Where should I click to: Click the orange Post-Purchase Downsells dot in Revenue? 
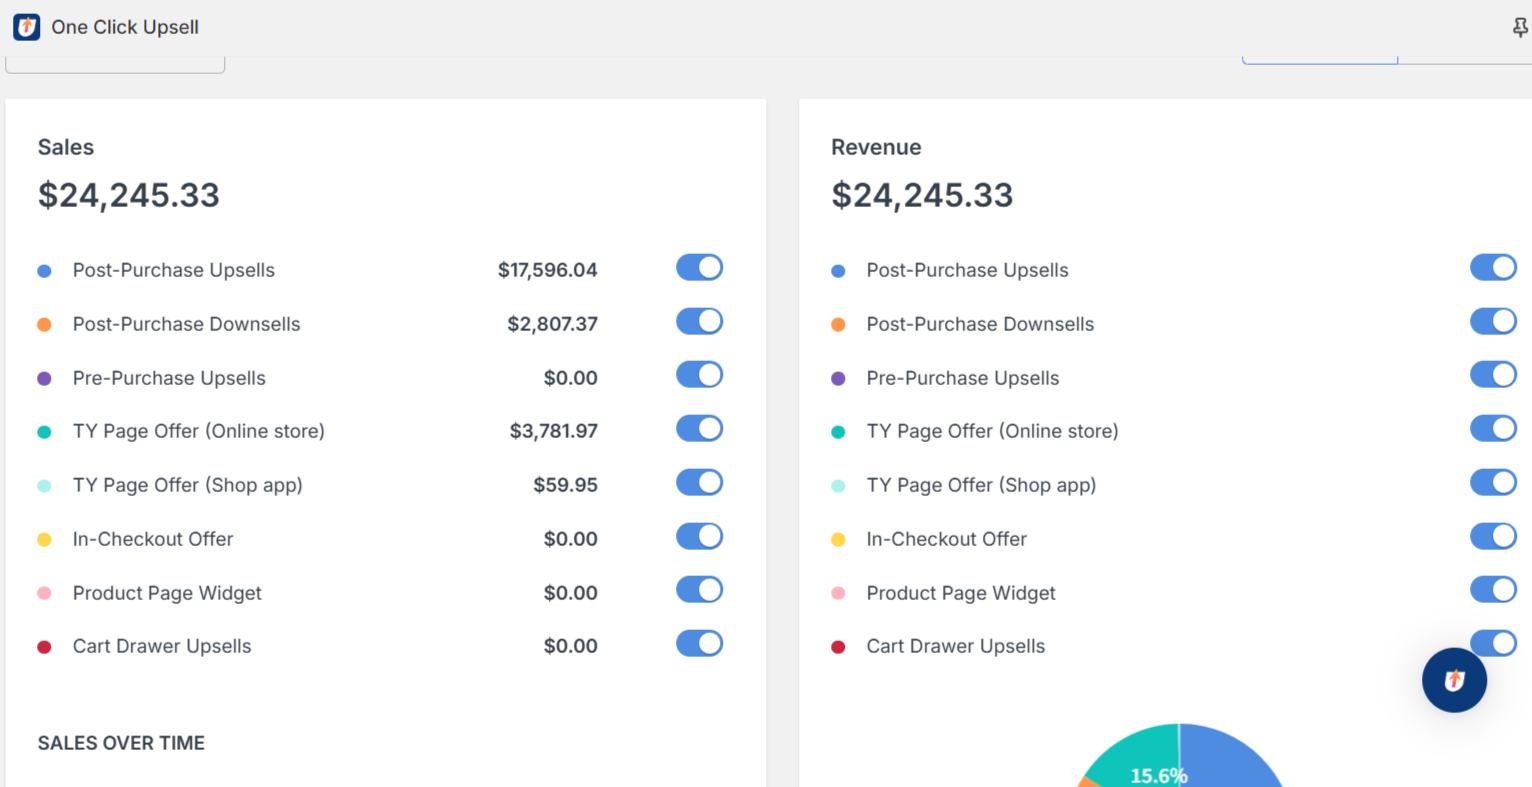pos(838,325)
